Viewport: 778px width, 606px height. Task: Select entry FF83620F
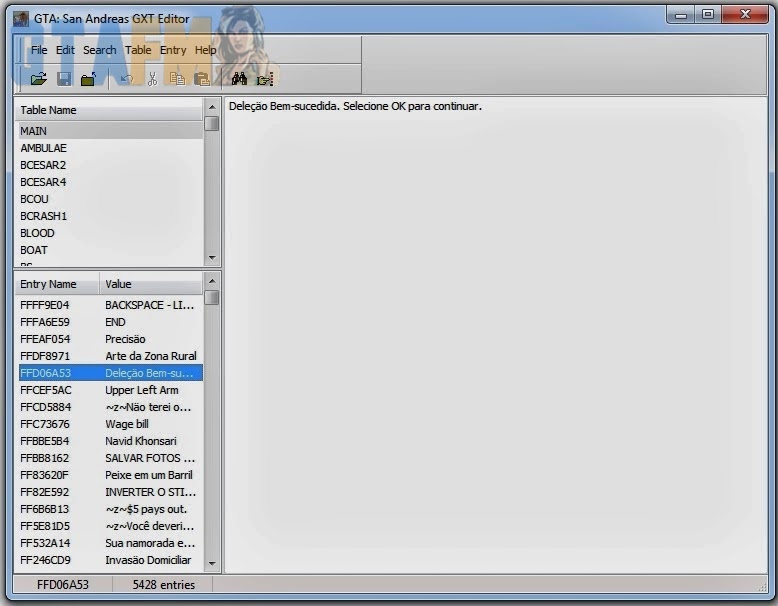tap(110, 475)
